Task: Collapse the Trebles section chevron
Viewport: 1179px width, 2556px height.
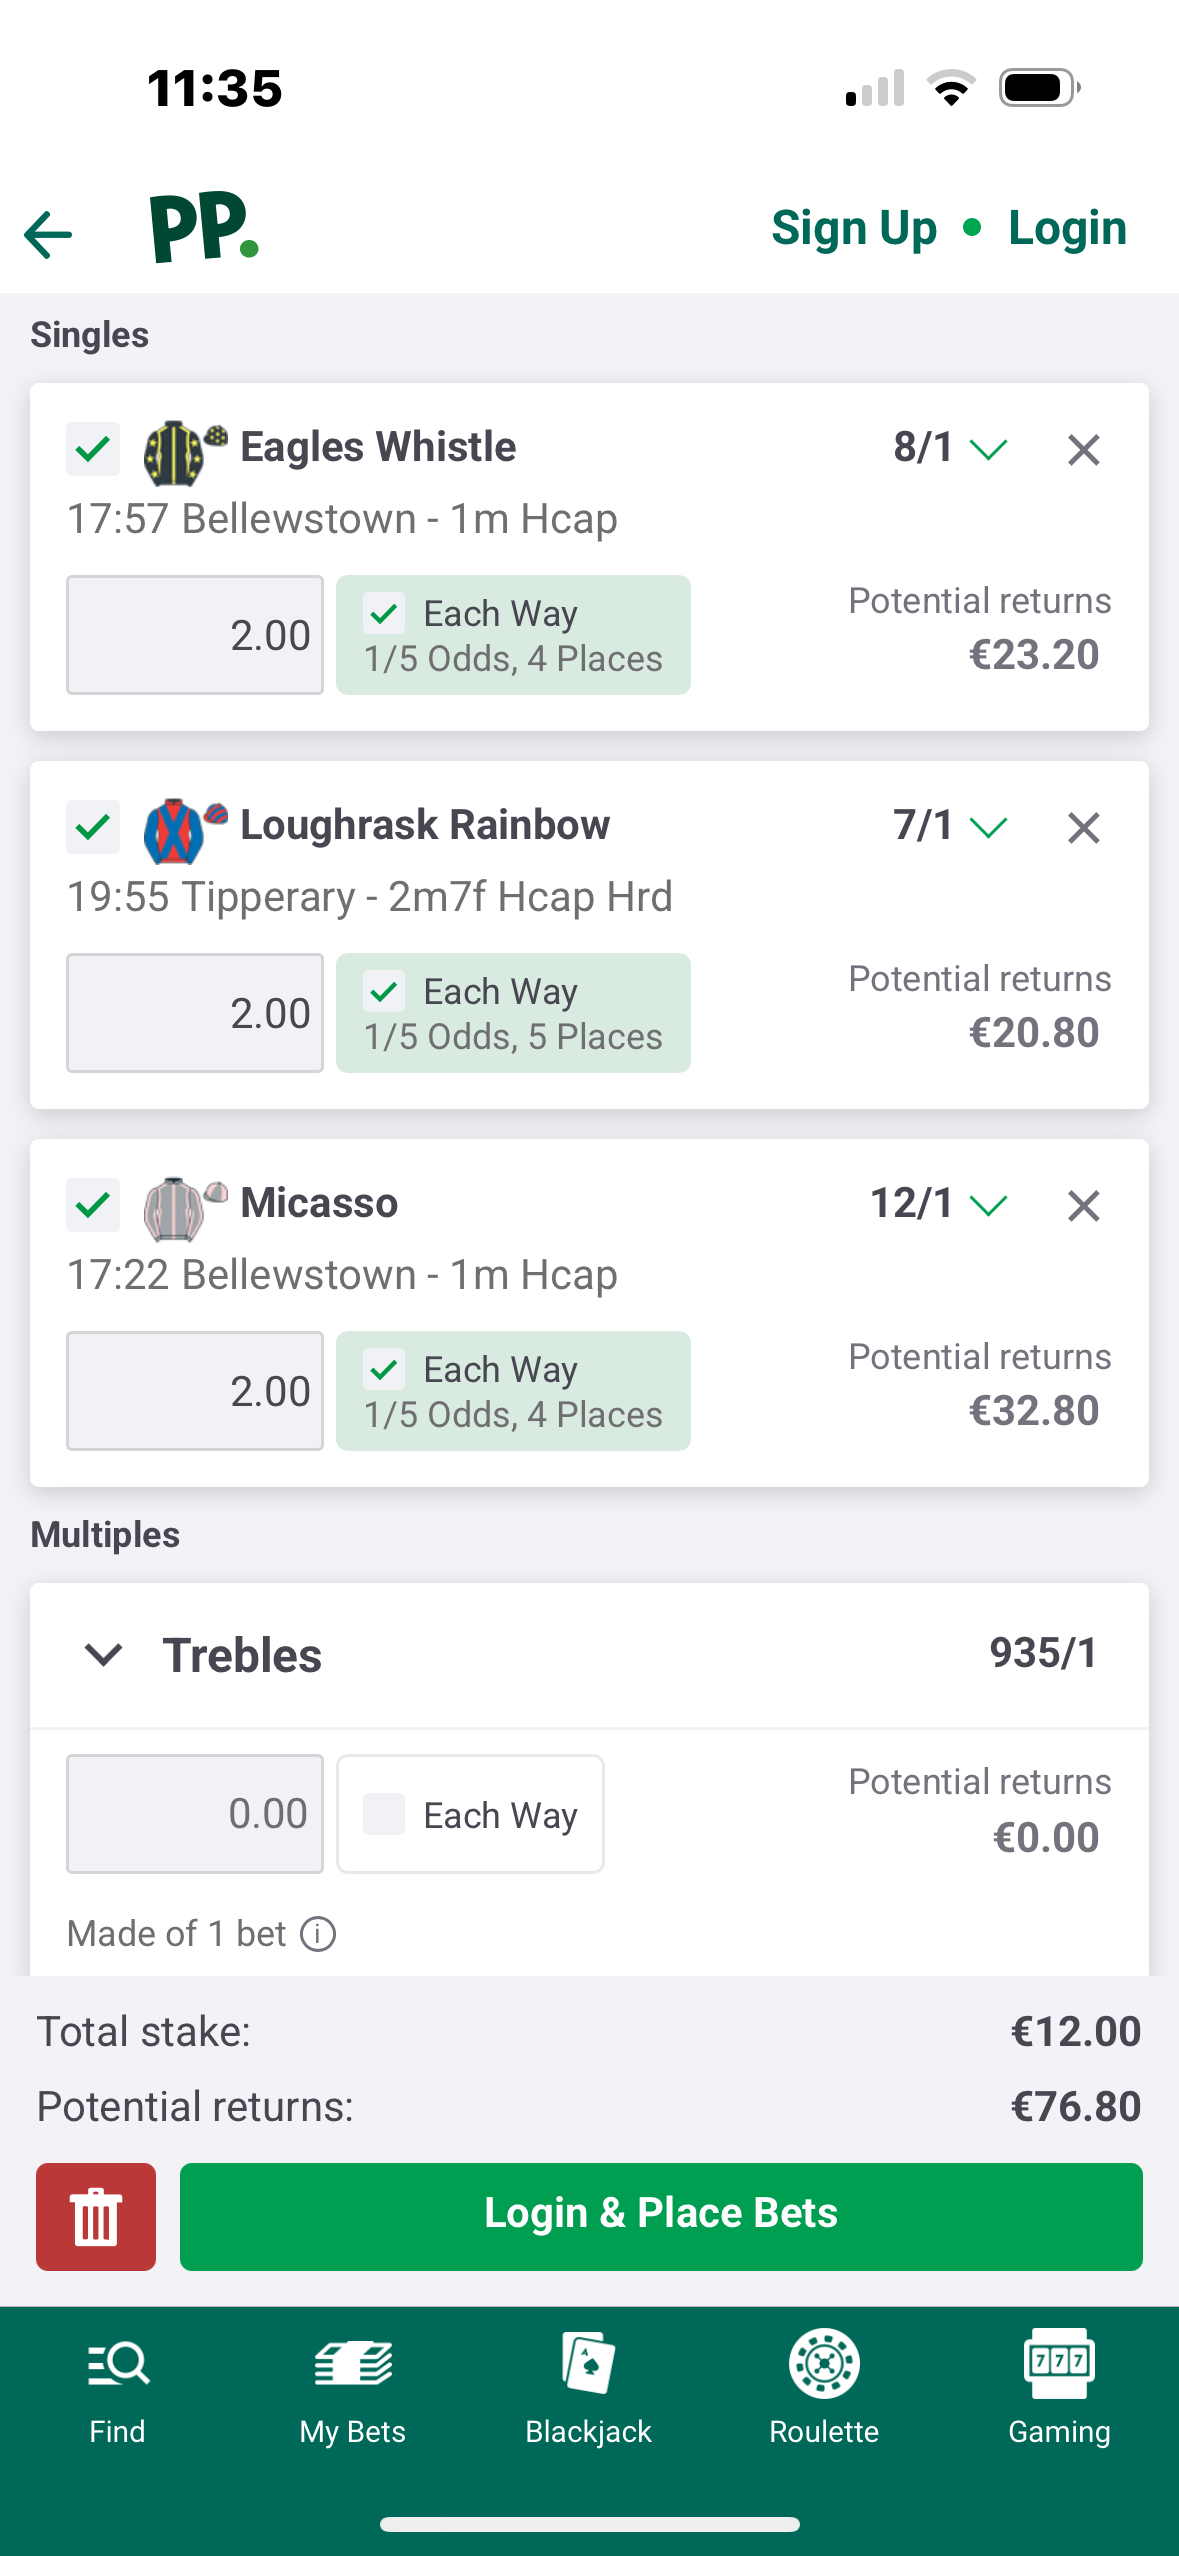Action: click(x=104, y=1655)
